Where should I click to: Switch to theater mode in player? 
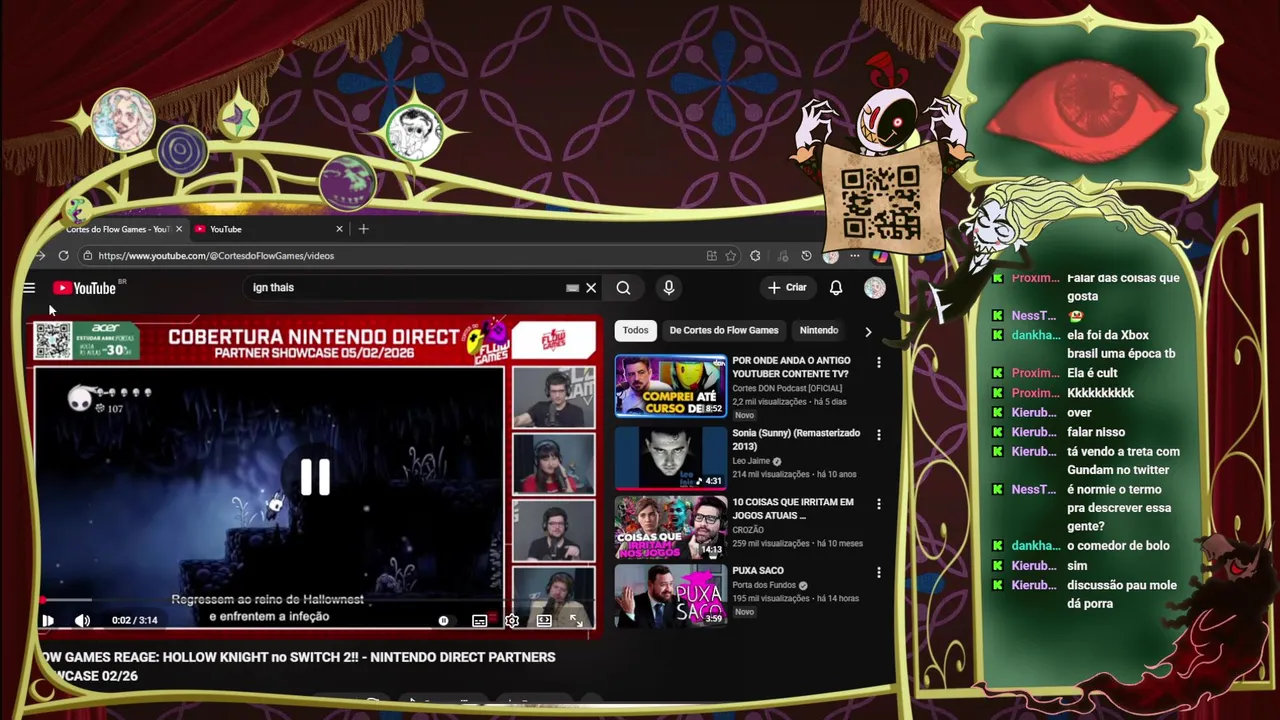(x=544, y=621)
